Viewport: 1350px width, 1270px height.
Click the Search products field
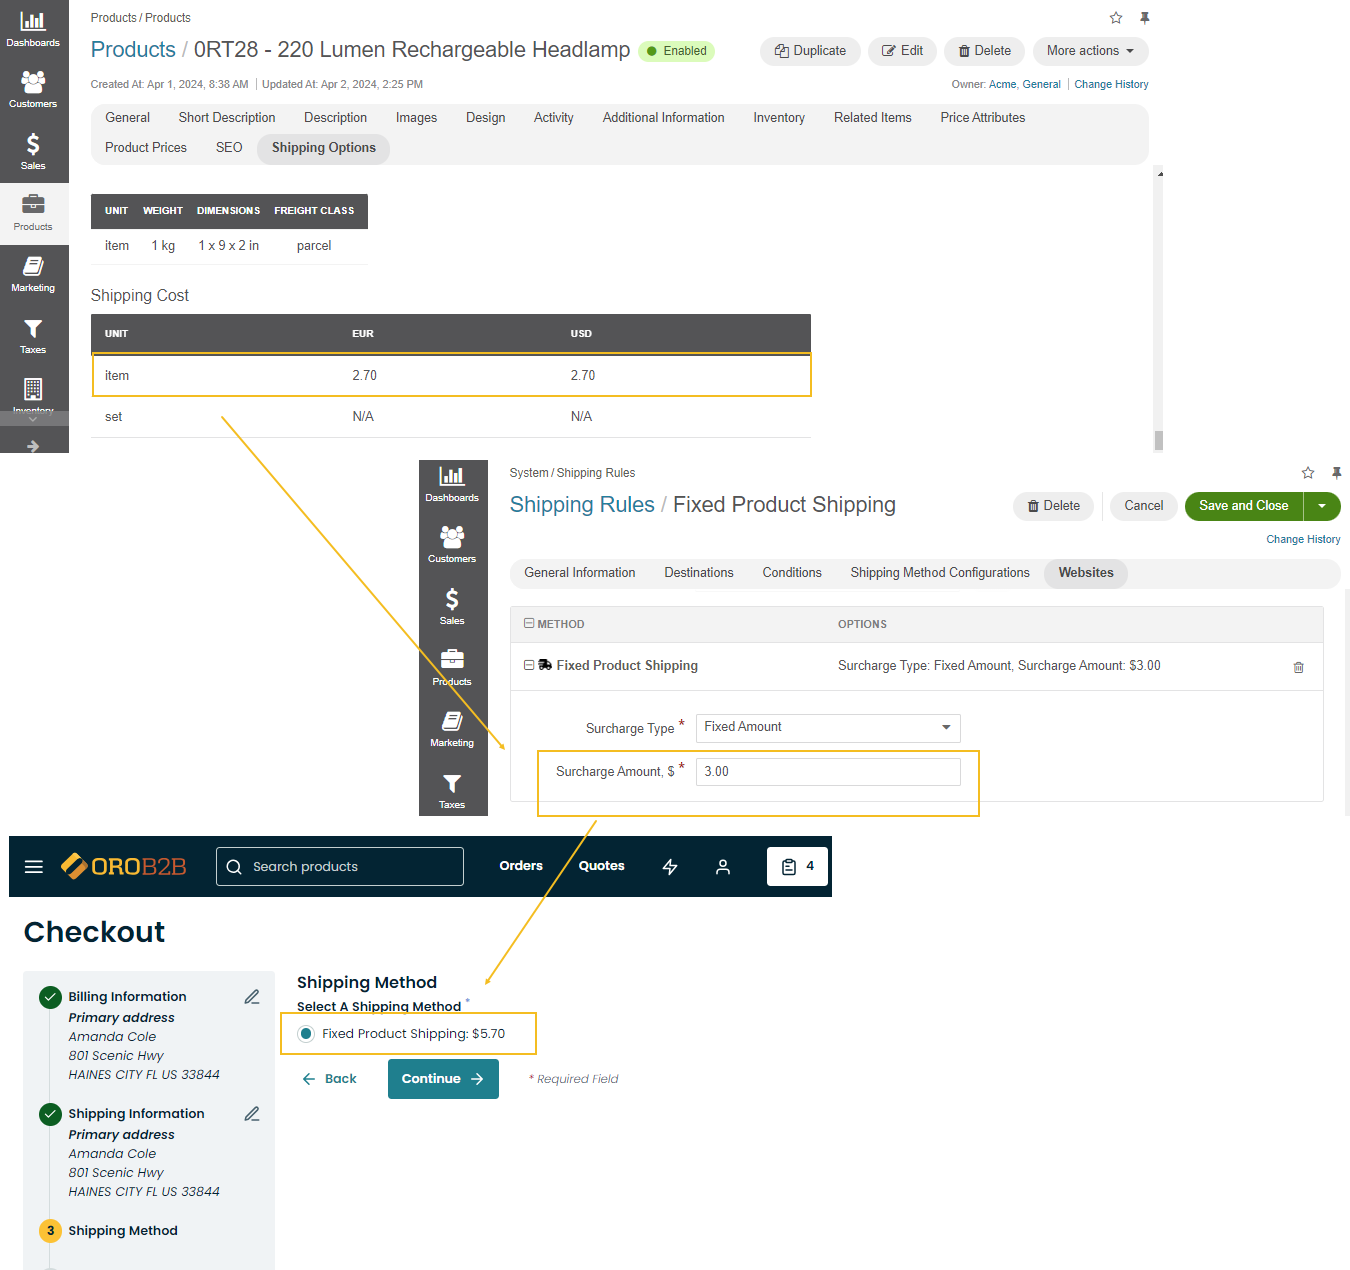(x=340, y=867)
